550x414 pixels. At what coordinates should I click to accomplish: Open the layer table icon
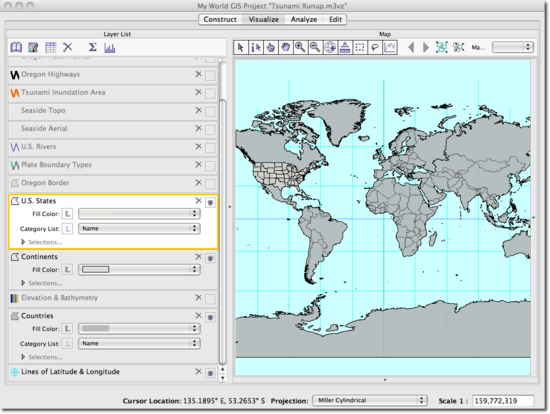(x=51, y=47)
